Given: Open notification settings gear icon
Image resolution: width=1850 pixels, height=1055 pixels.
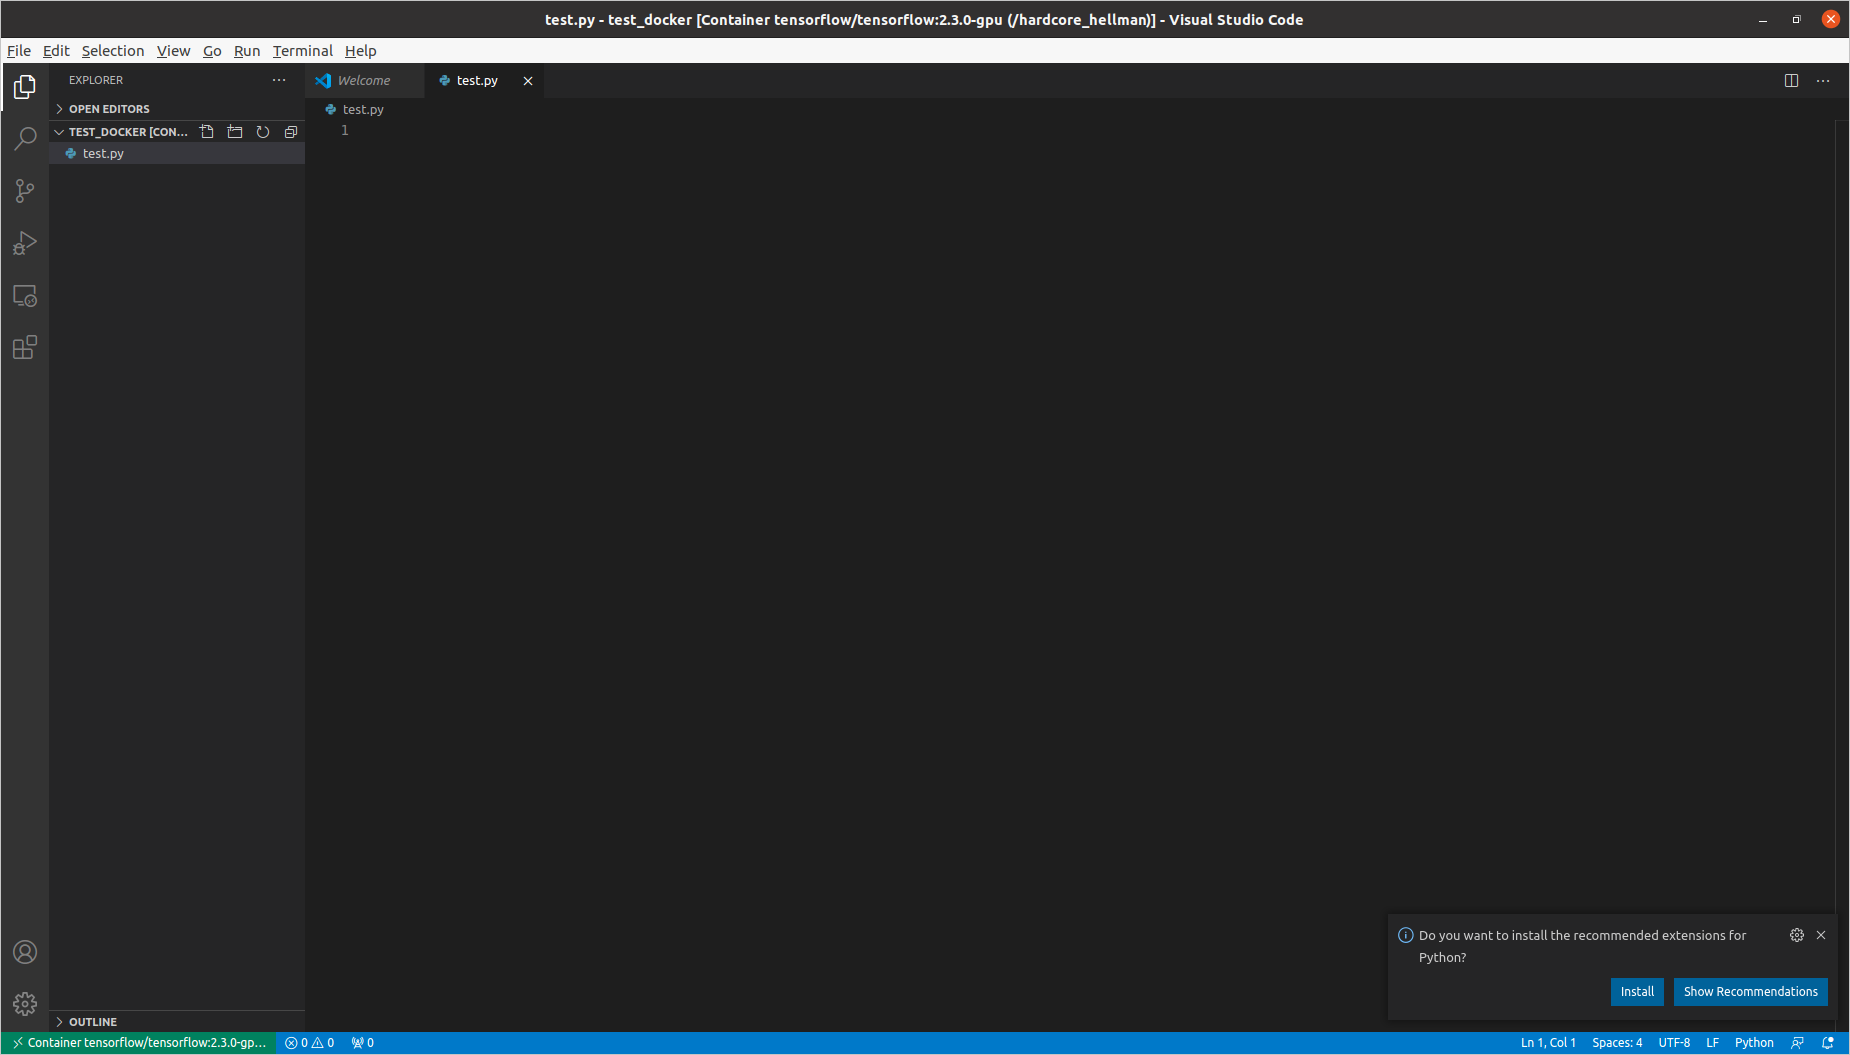Looking at the screenshot, I should pos(1797,935).
